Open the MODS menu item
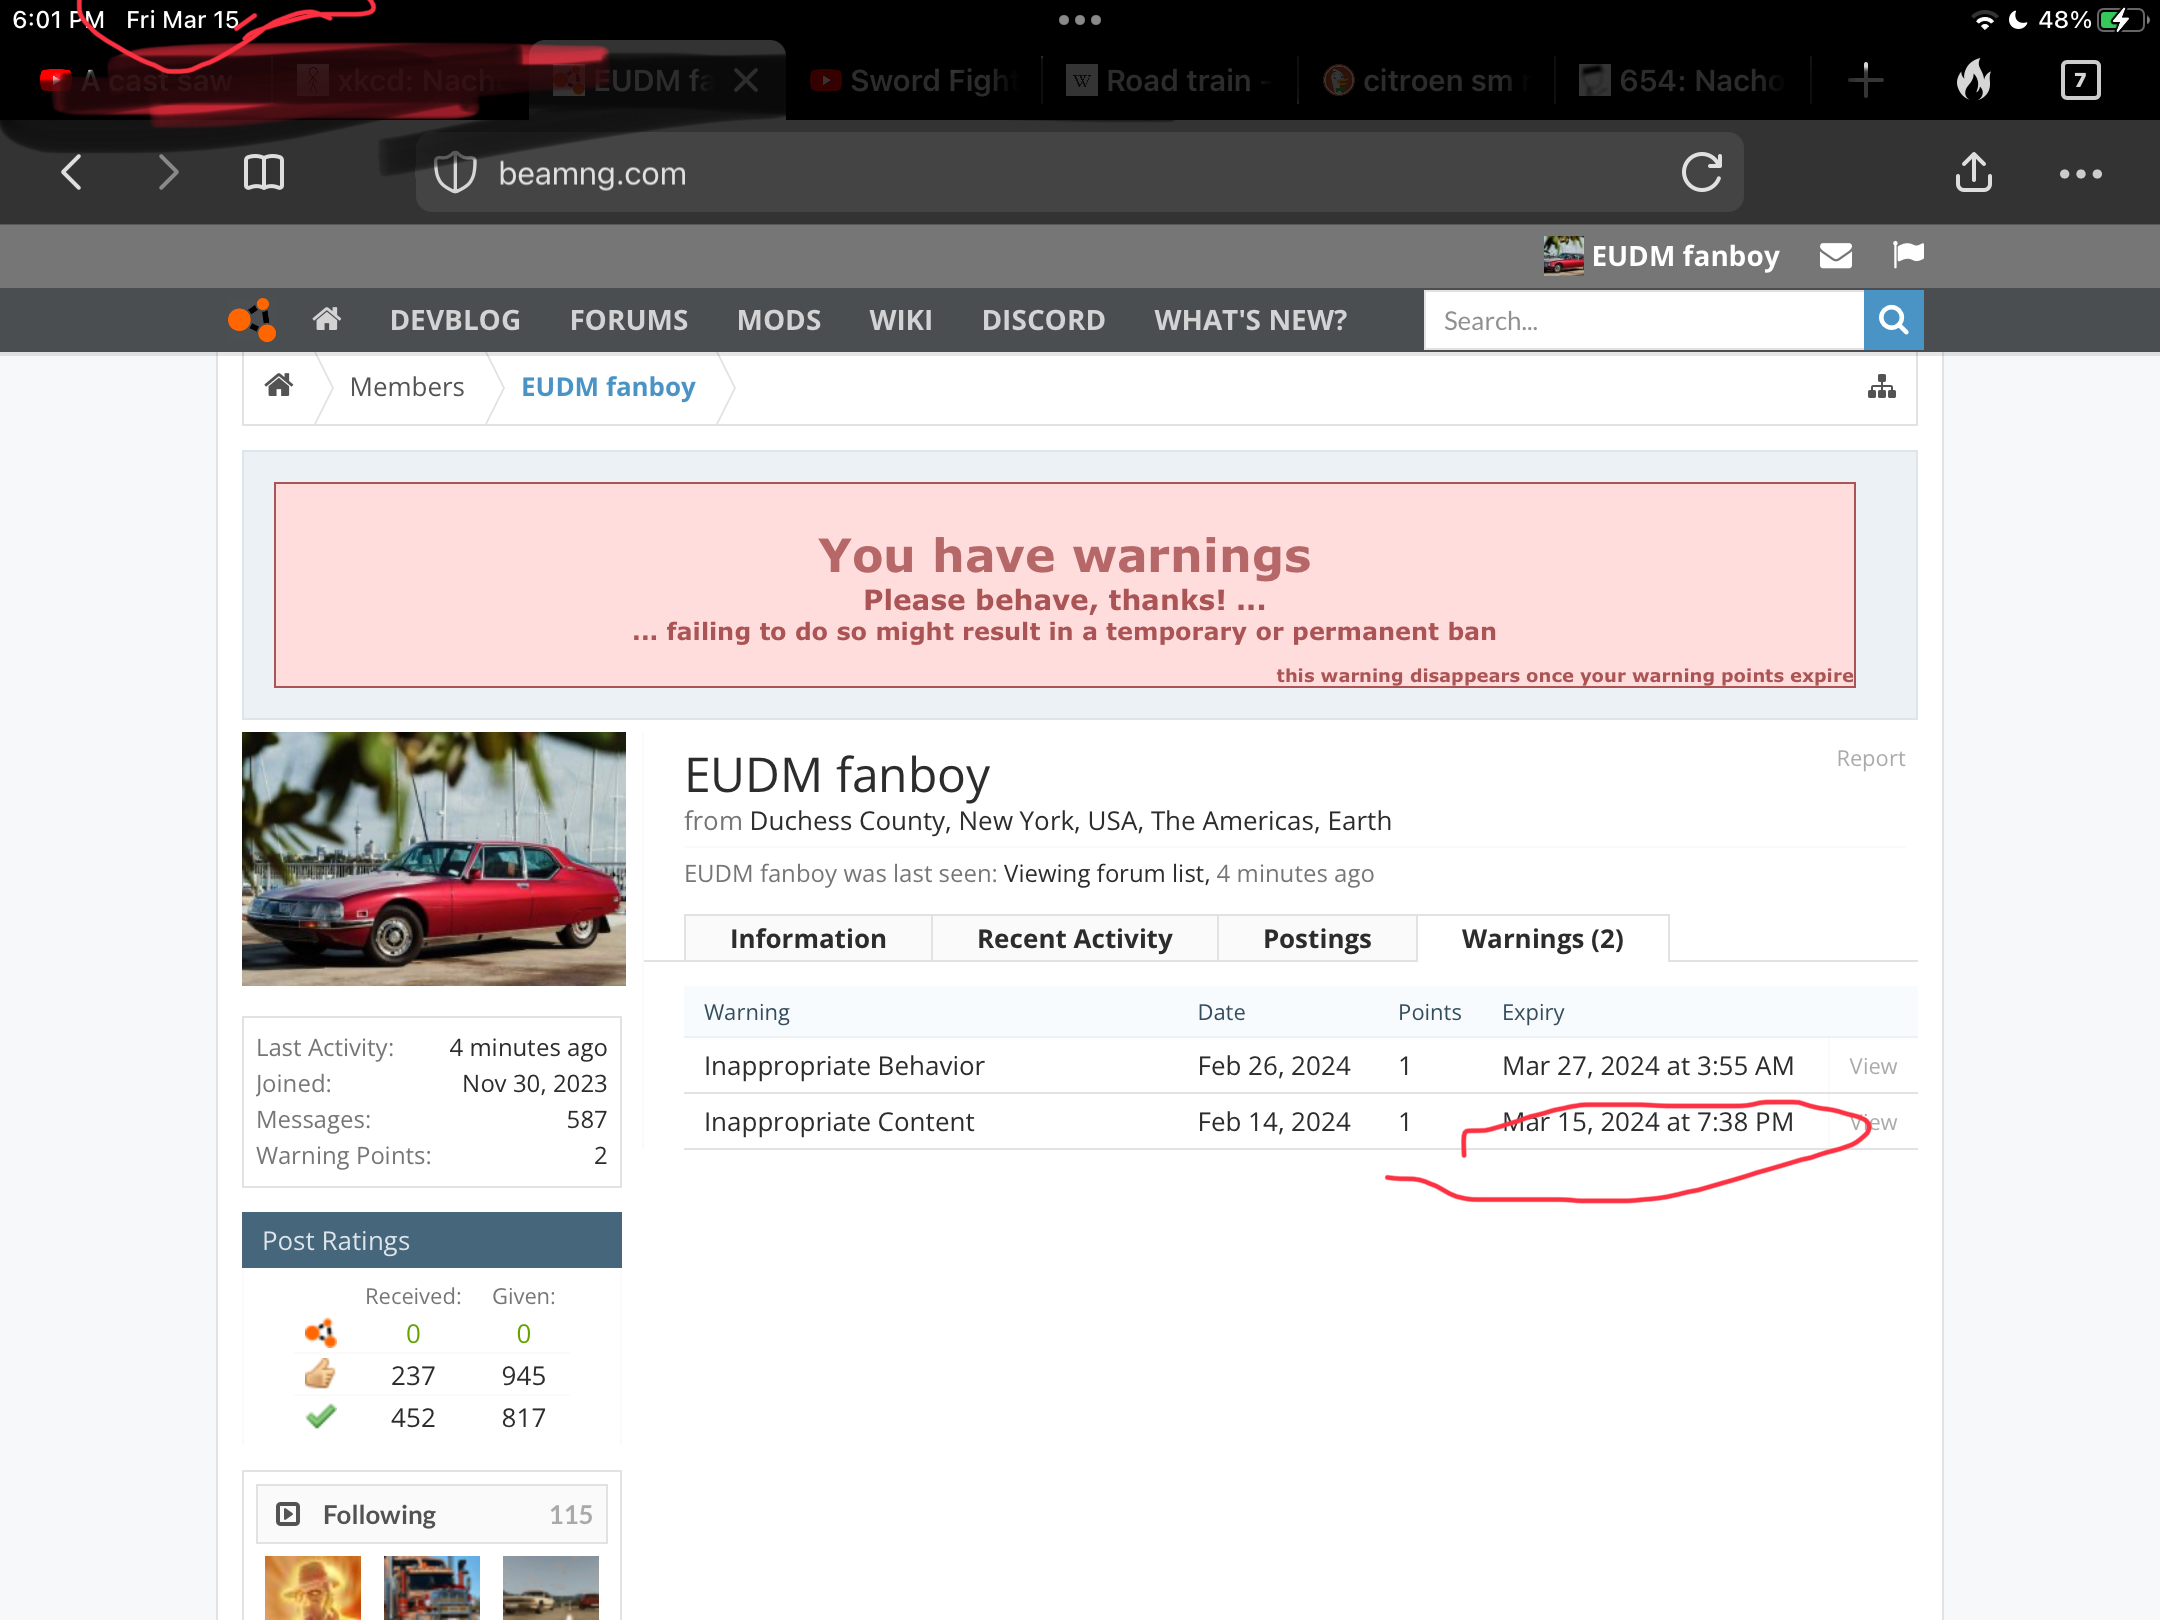The height and width of the screenshot is (1620, 2160). pos(779,320)
